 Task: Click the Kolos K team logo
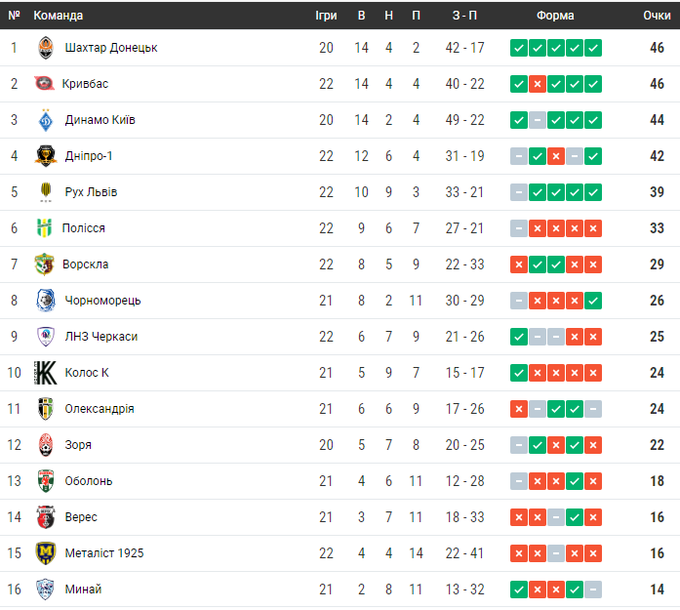44,372
